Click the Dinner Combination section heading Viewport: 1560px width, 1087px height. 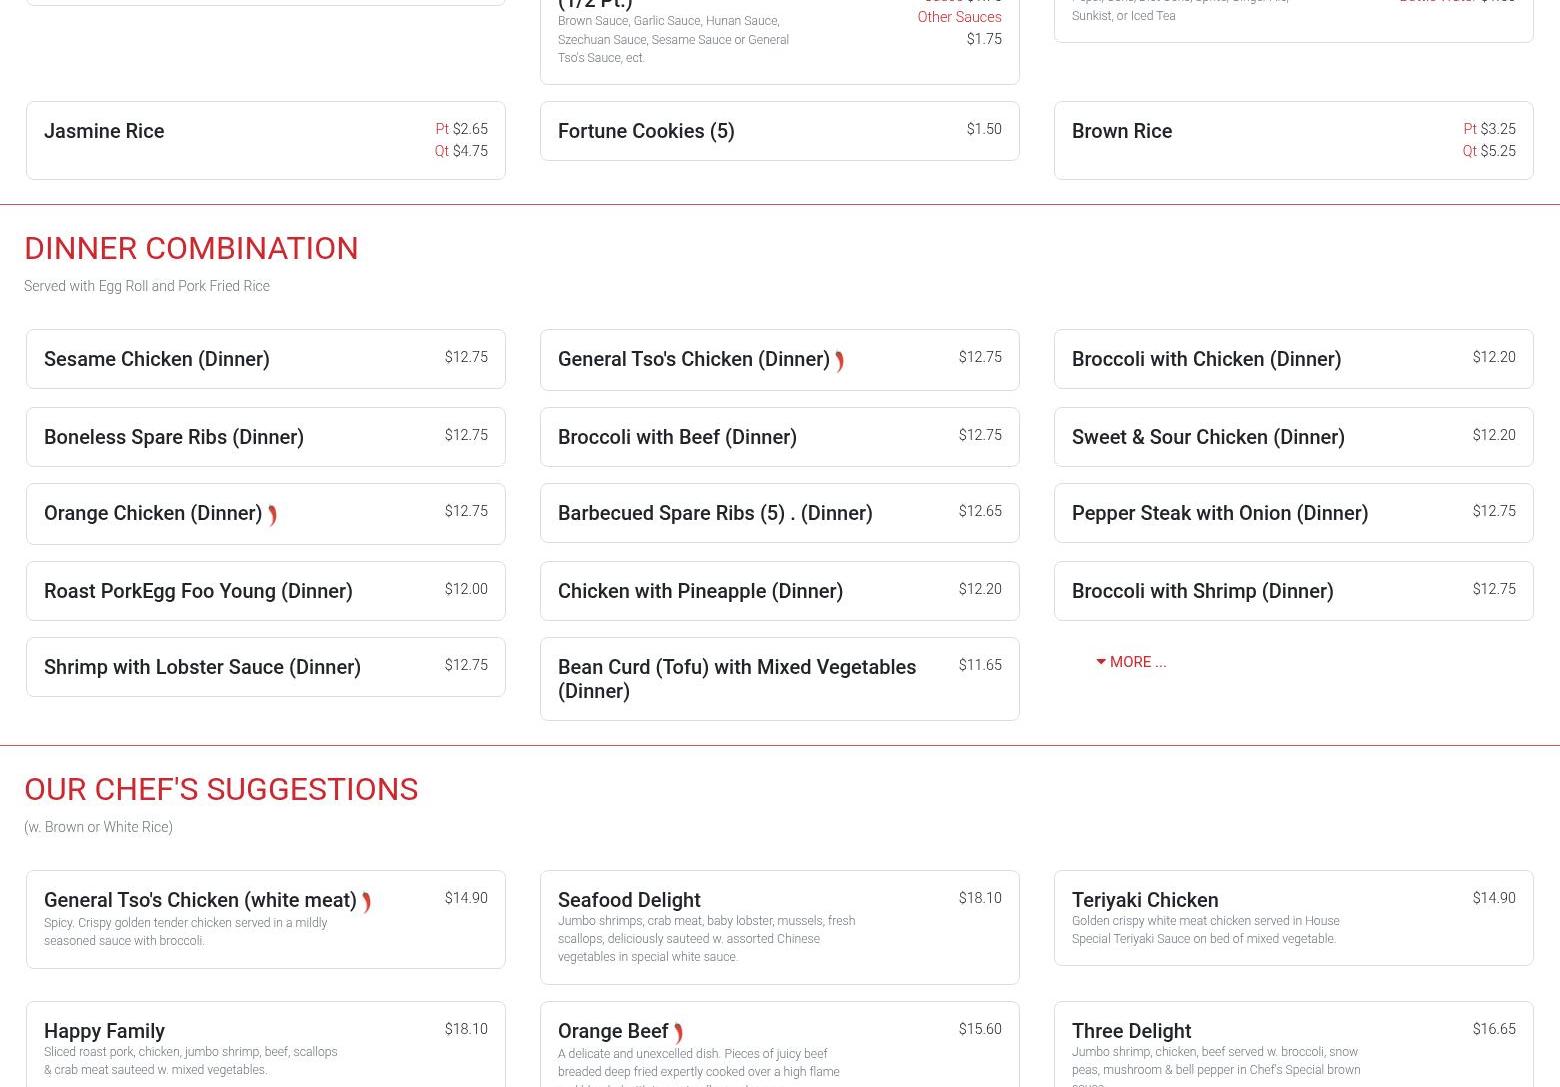[191, 248]
